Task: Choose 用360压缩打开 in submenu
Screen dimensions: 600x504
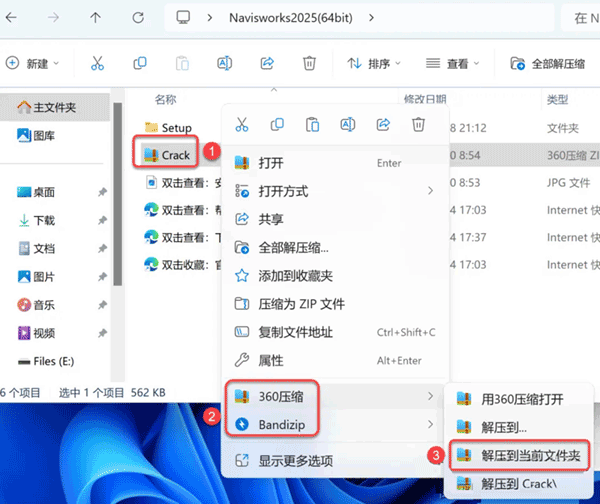Action: pos(519,399)
